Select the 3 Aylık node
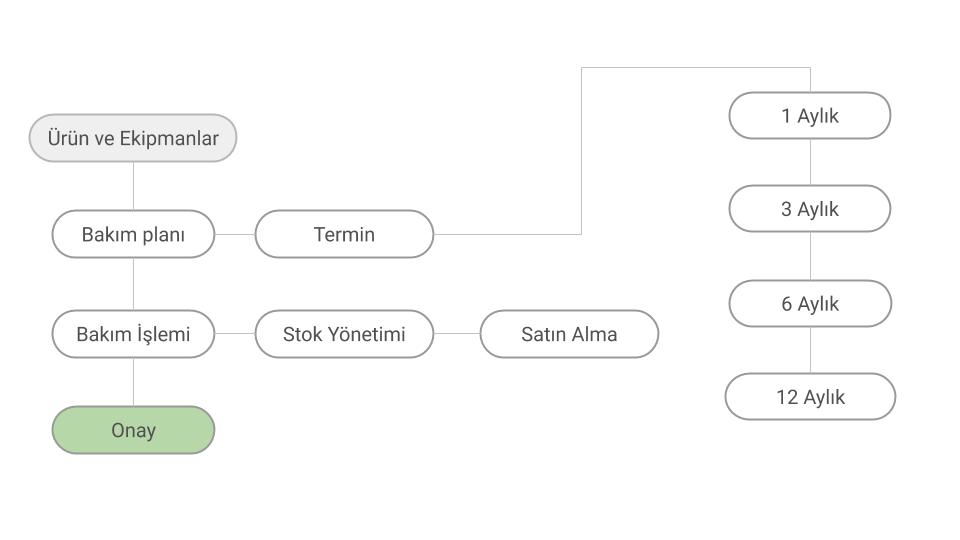The image size is (960, 540). 810,209
